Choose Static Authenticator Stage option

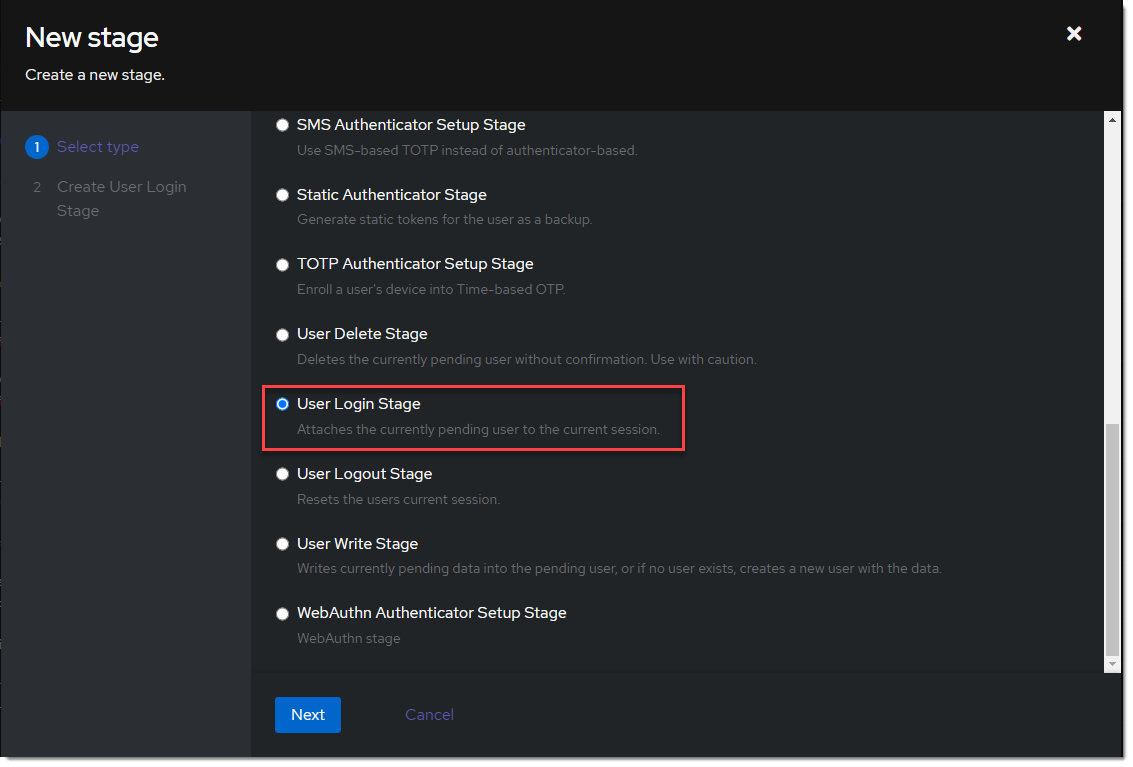283,195
